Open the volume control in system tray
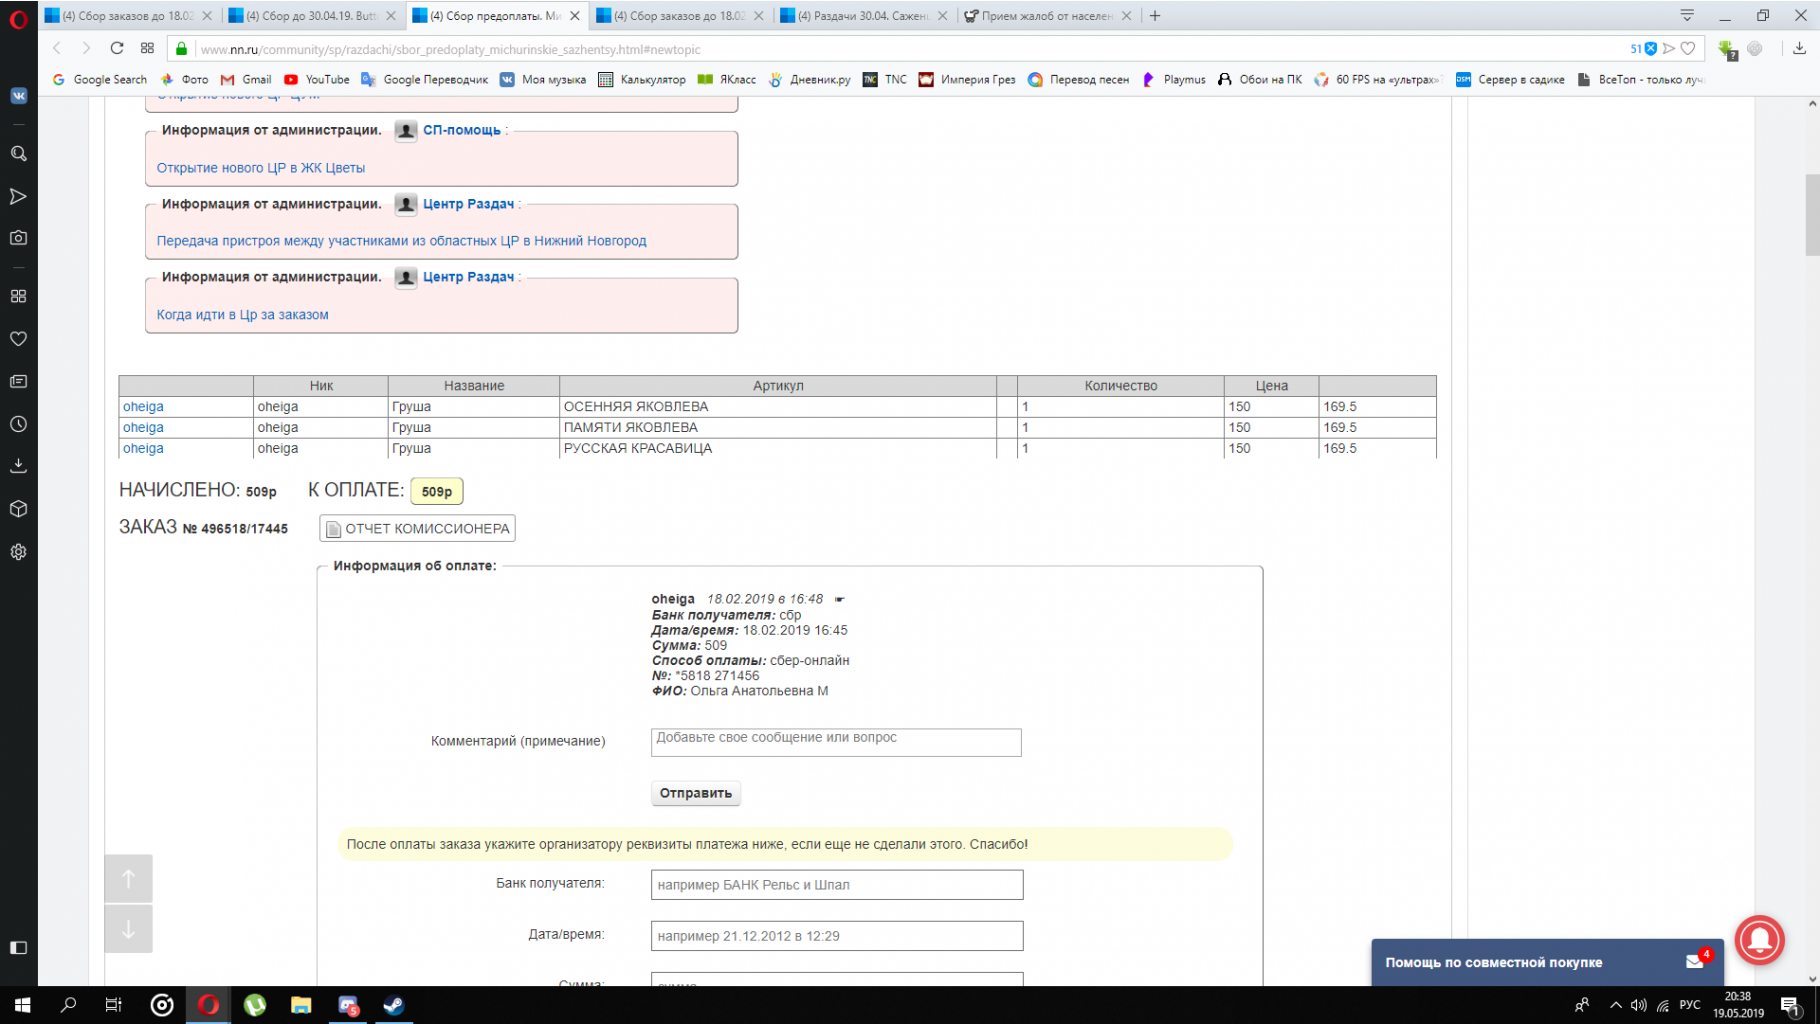 [1638, 1005]
